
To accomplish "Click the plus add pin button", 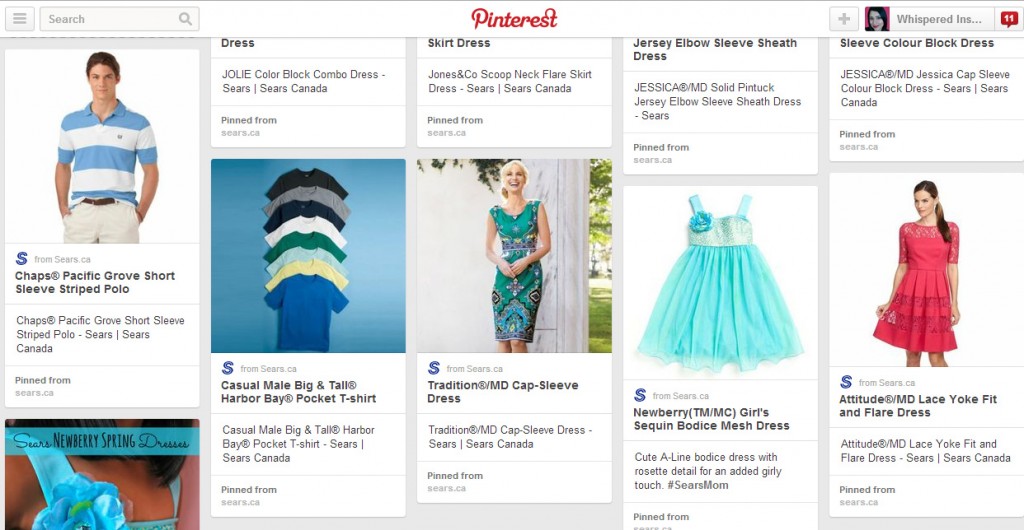I will (844, 19).
